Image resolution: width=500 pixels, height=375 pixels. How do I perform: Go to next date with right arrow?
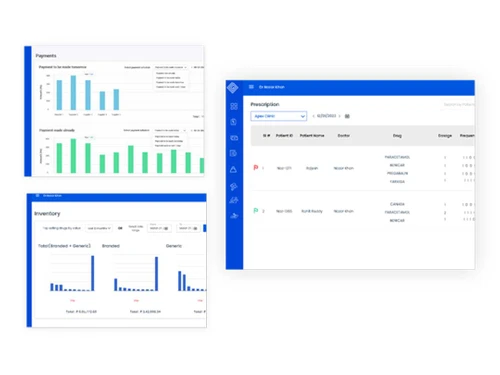click(339, 116)
